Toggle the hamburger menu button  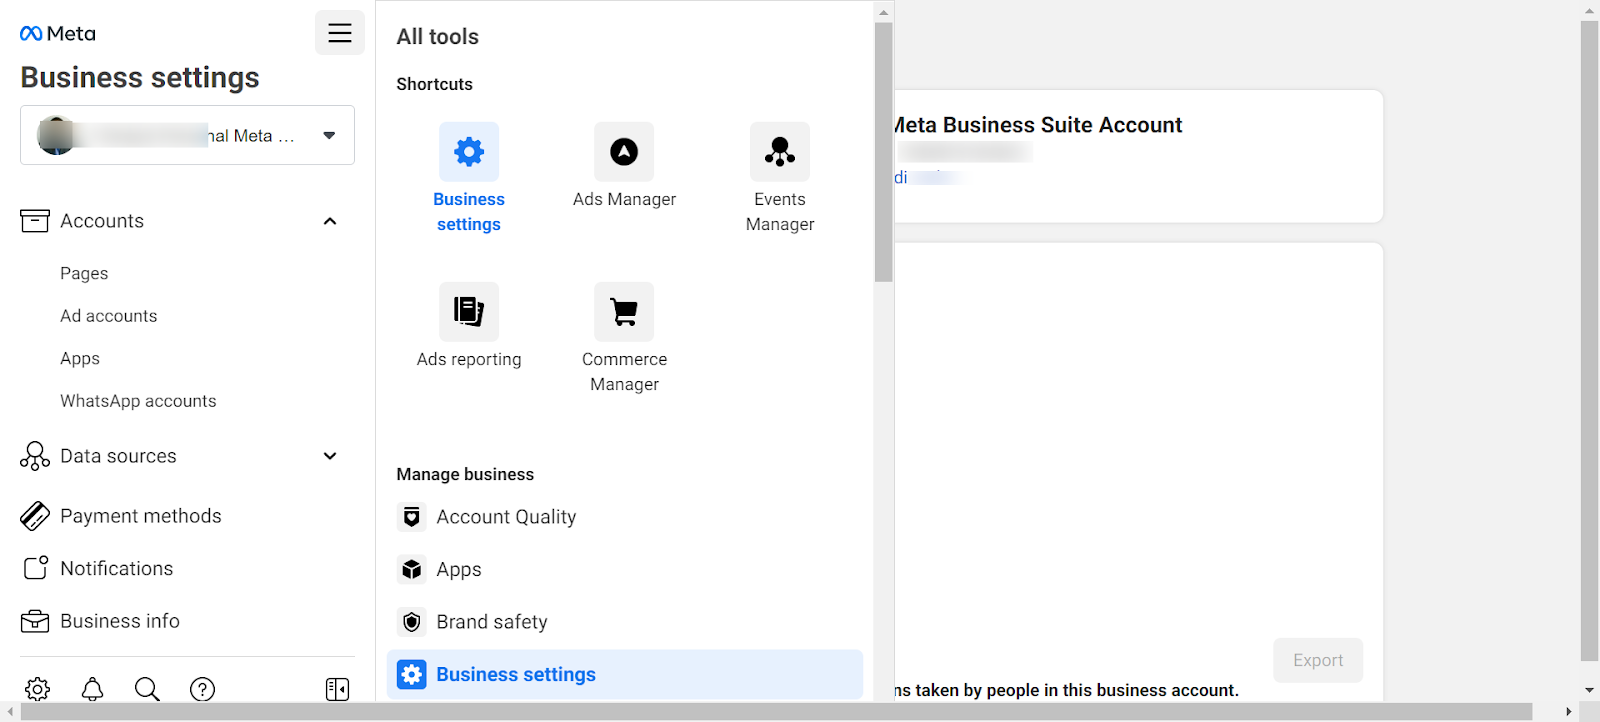[340, 33]
